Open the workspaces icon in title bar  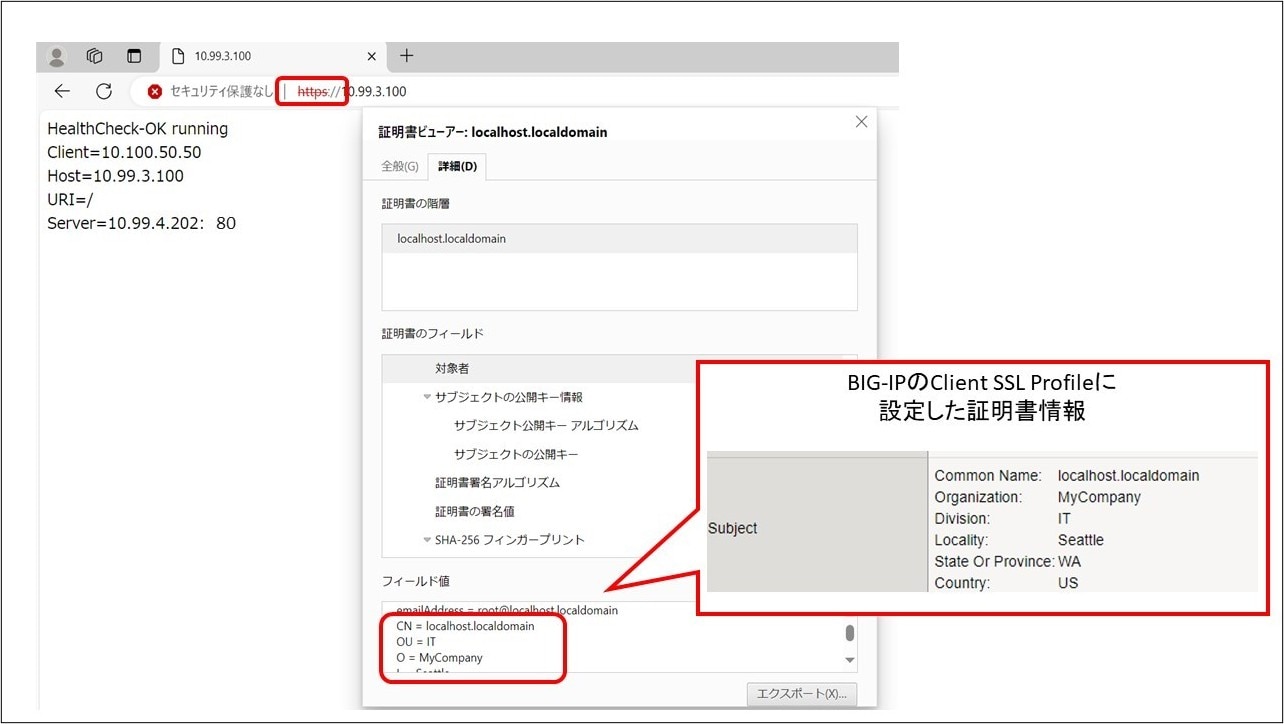click(x=95, y=56)
